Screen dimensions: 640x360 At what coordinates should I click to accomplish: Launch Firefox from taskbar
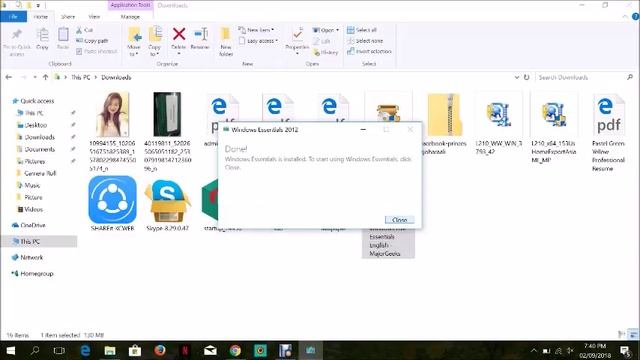(x=160, y=350)
